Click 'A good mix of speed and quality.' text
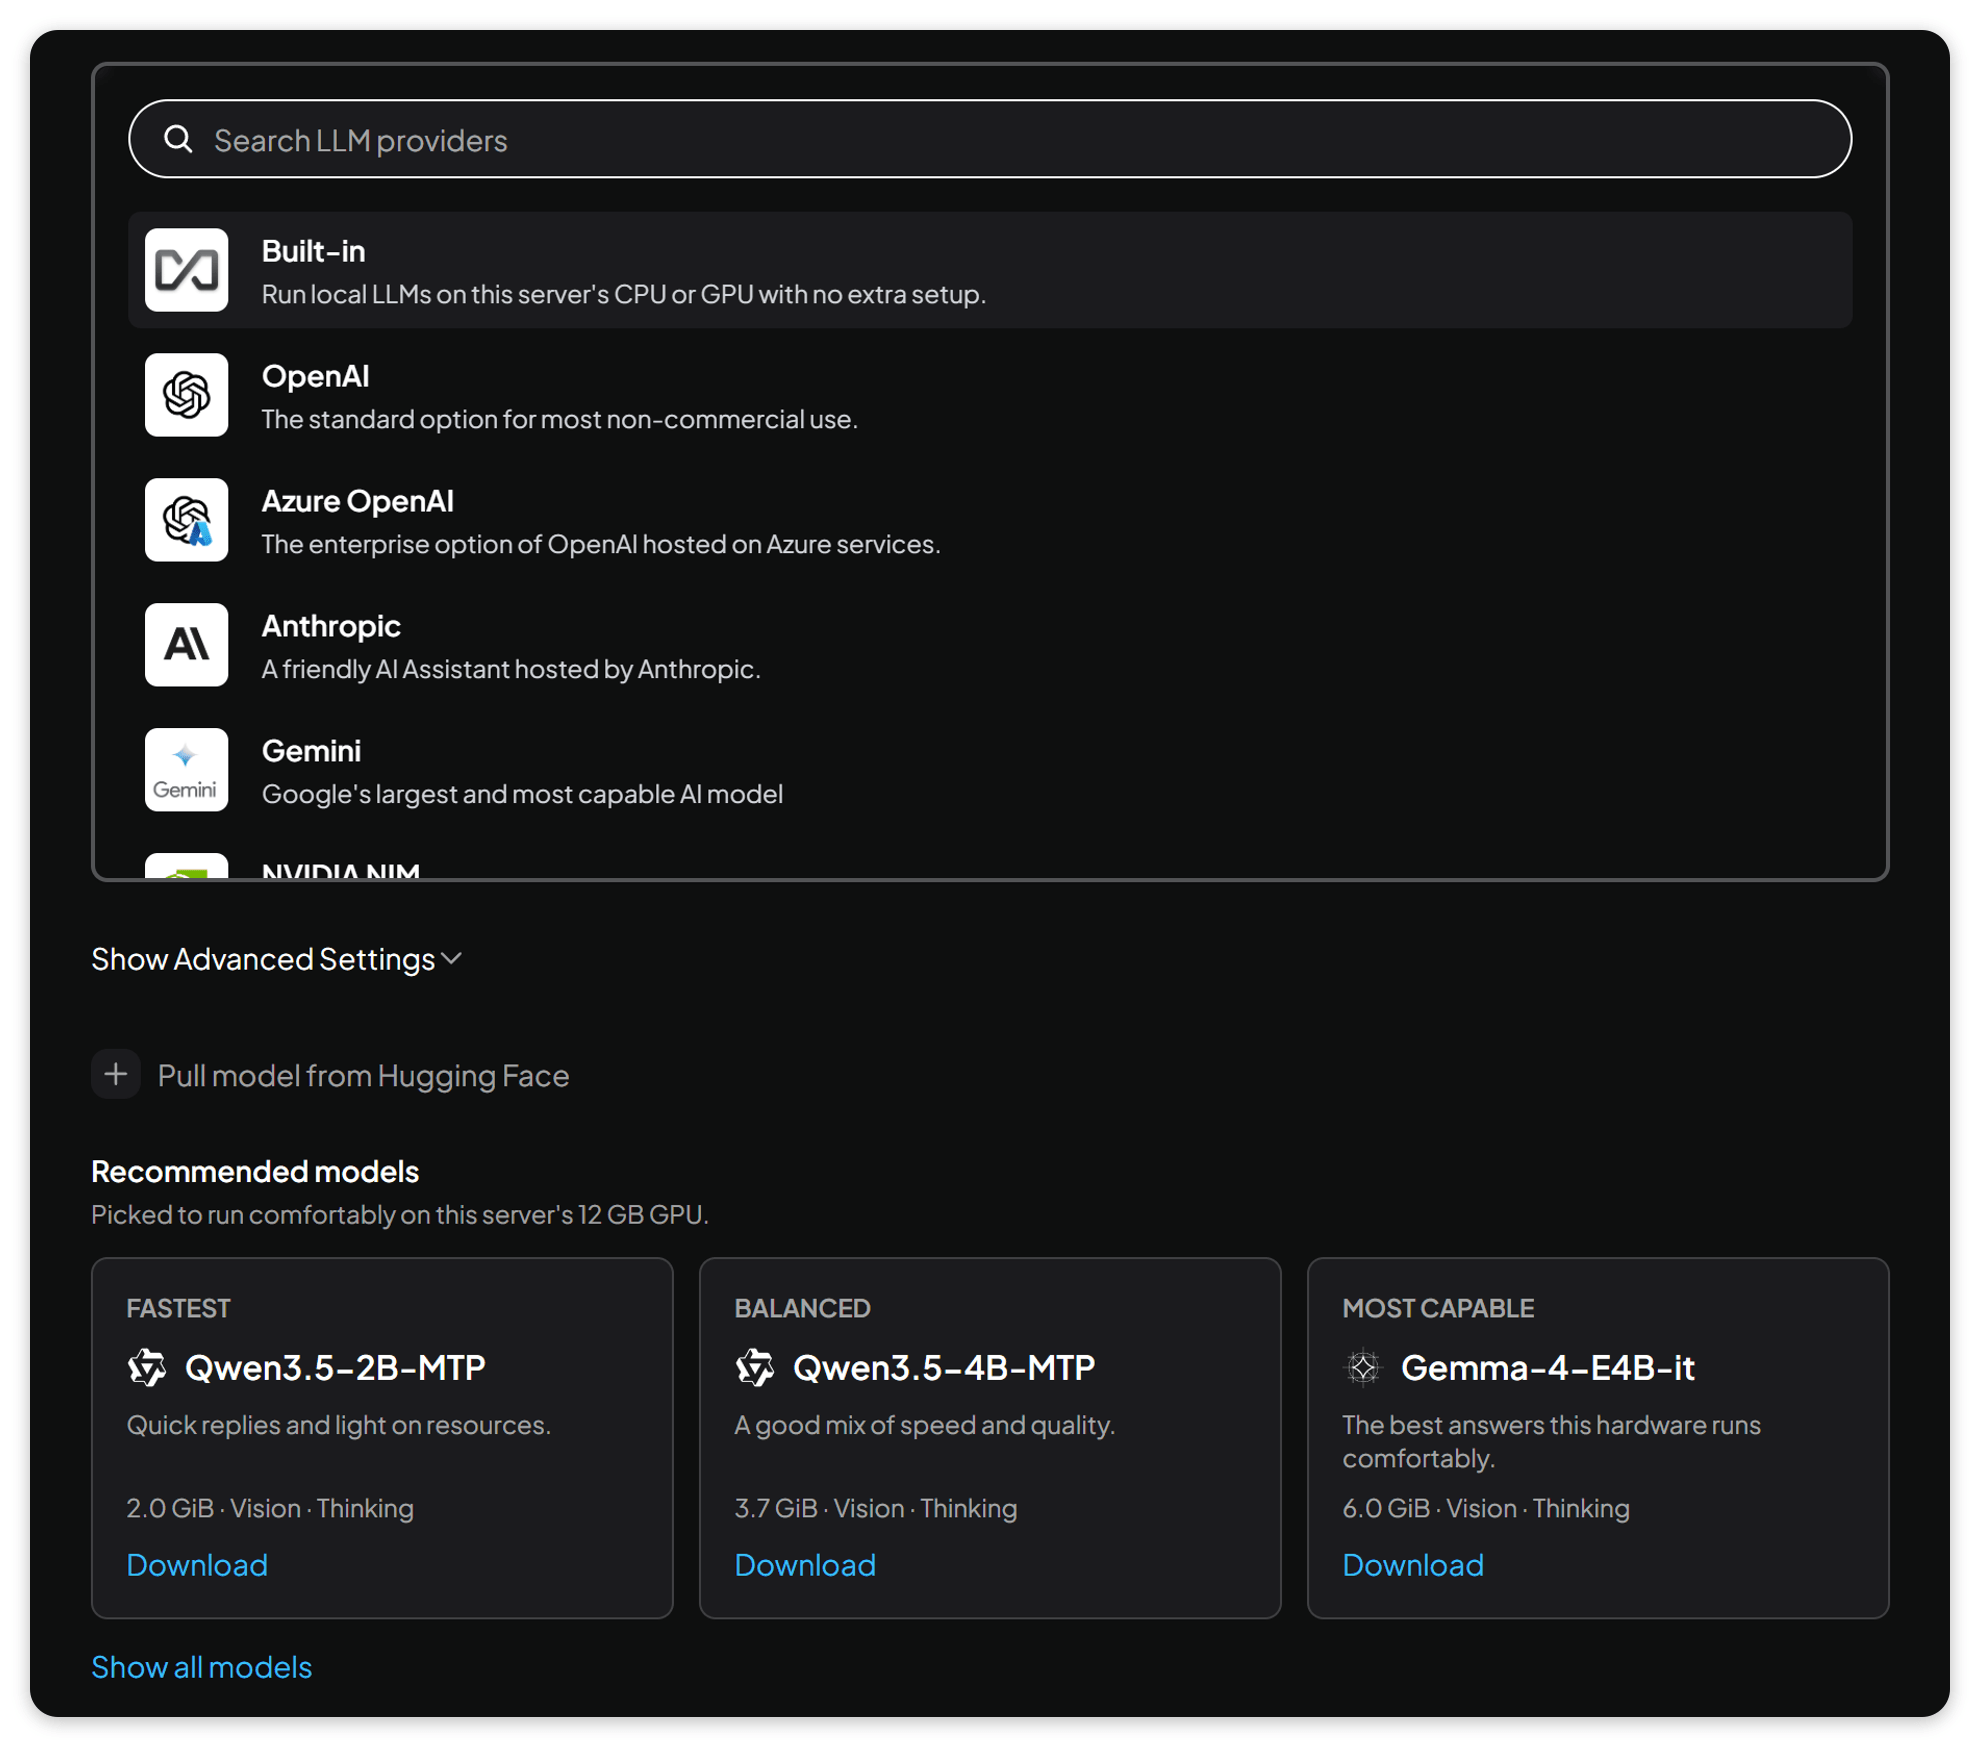Screen dimensions: 1980x1747 pos(925,1425)
